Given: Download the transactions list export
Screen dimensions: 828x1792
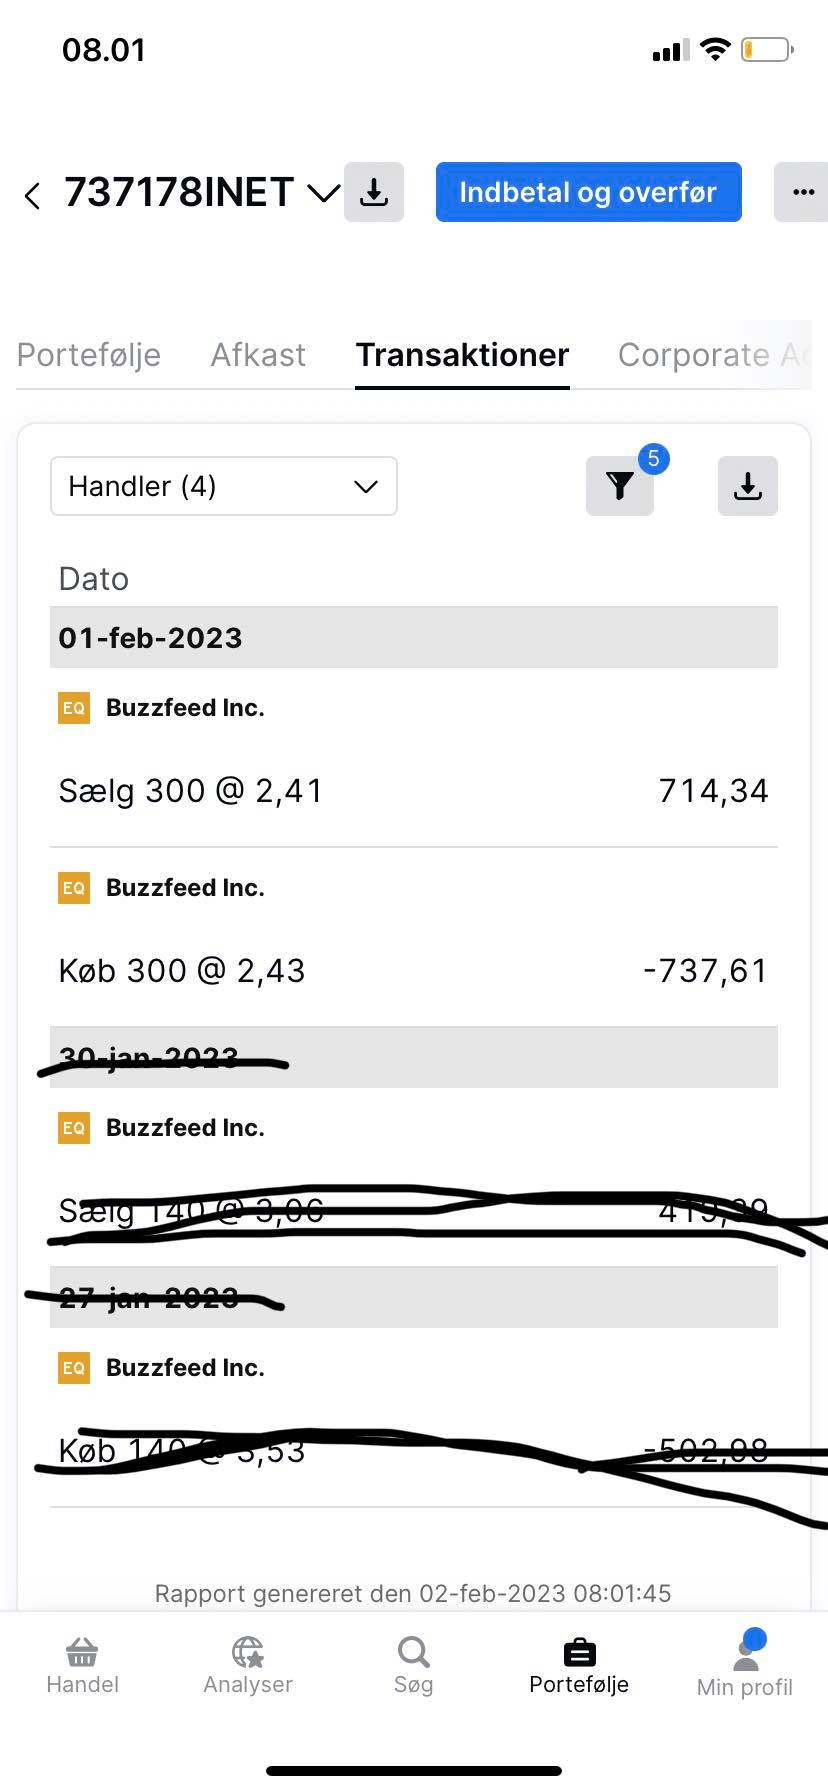Looking at the screenshot, I should (x=747, y=486).
